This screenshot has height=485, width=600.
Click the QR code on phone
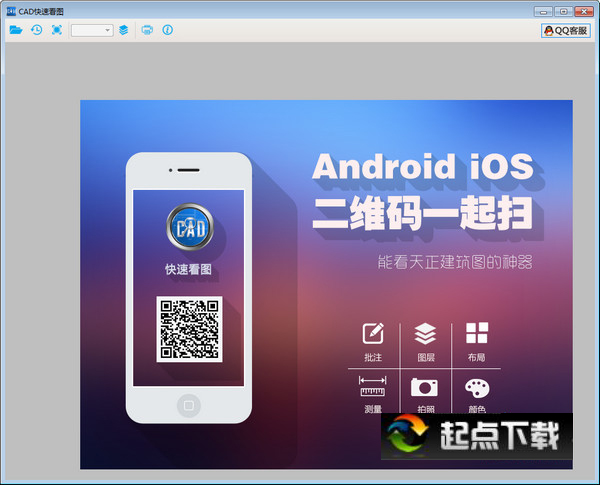pyautogui.click(x=189, y=329)
